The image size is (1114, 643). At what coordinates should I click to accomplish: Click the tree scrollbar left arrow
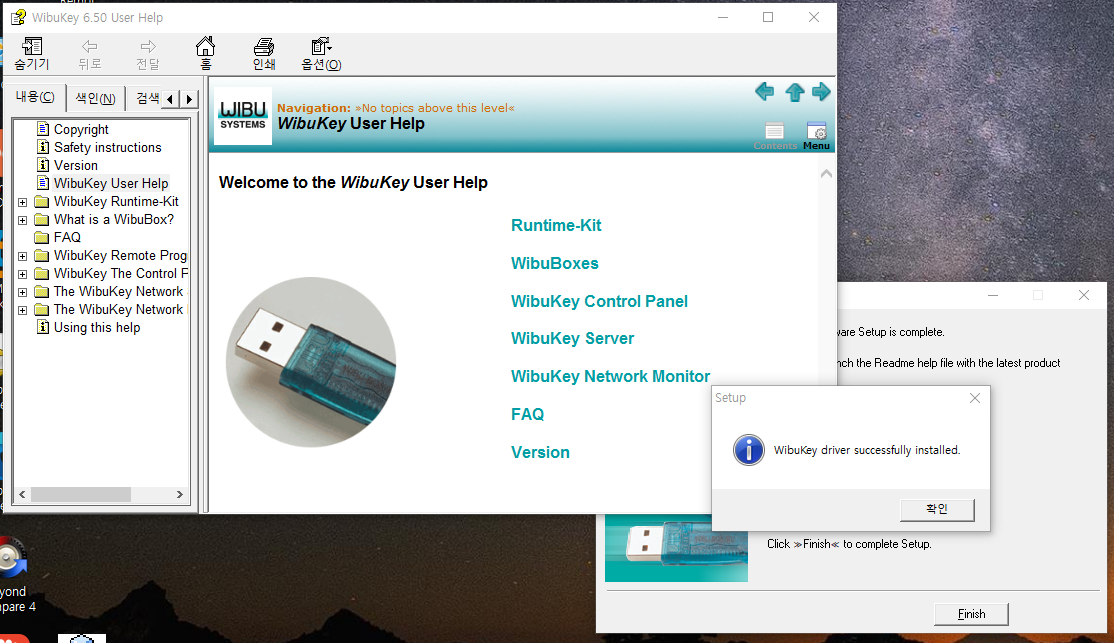[x=22, y=494]
